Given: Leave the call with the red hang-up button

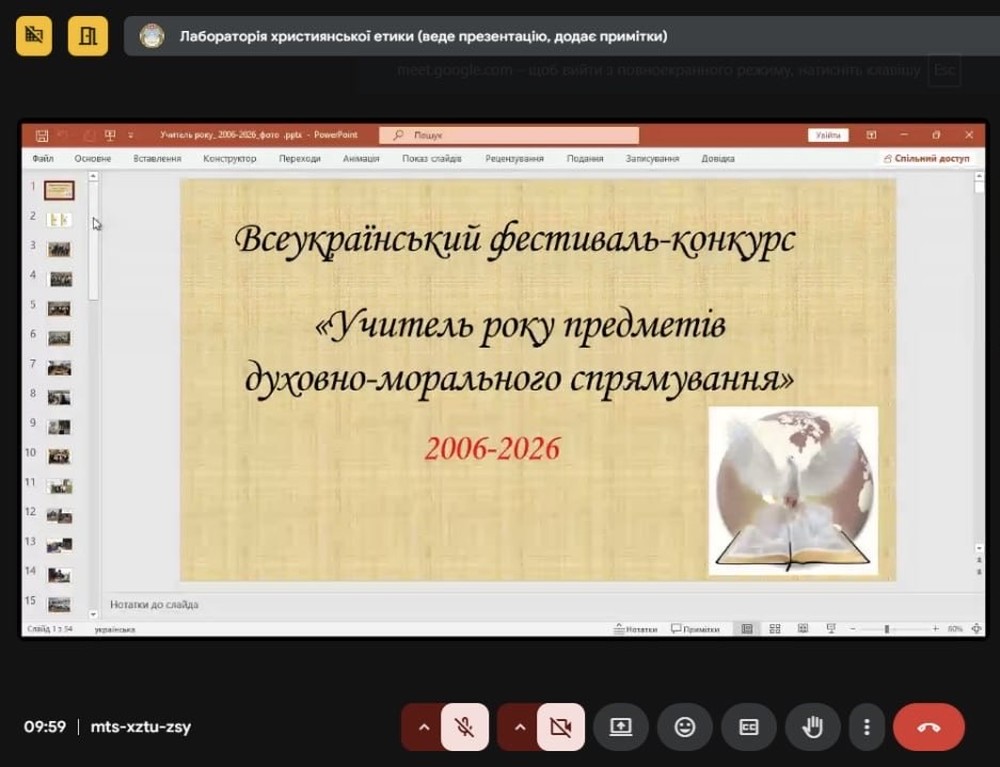Looking at the screenshot, I should point(928,727).
